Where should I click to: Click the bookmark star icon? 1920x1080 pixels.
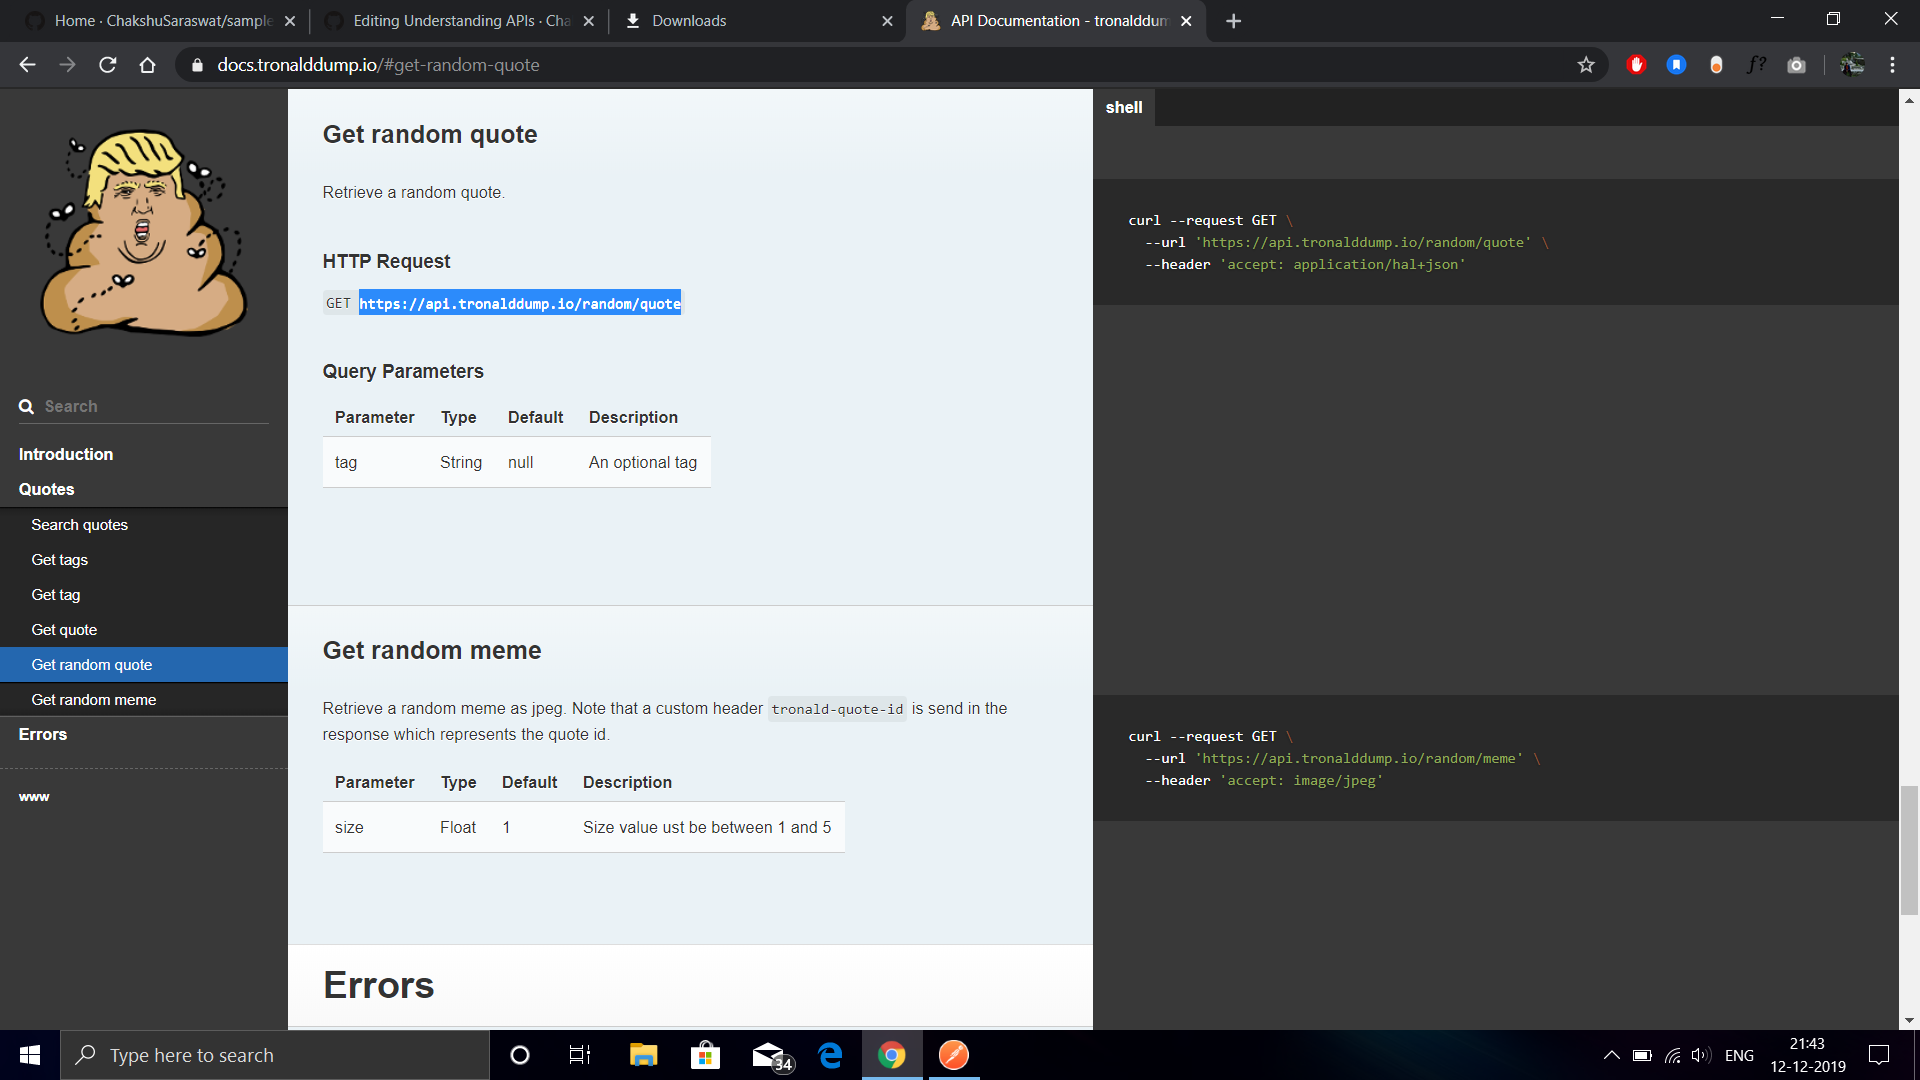(1586, 65)
